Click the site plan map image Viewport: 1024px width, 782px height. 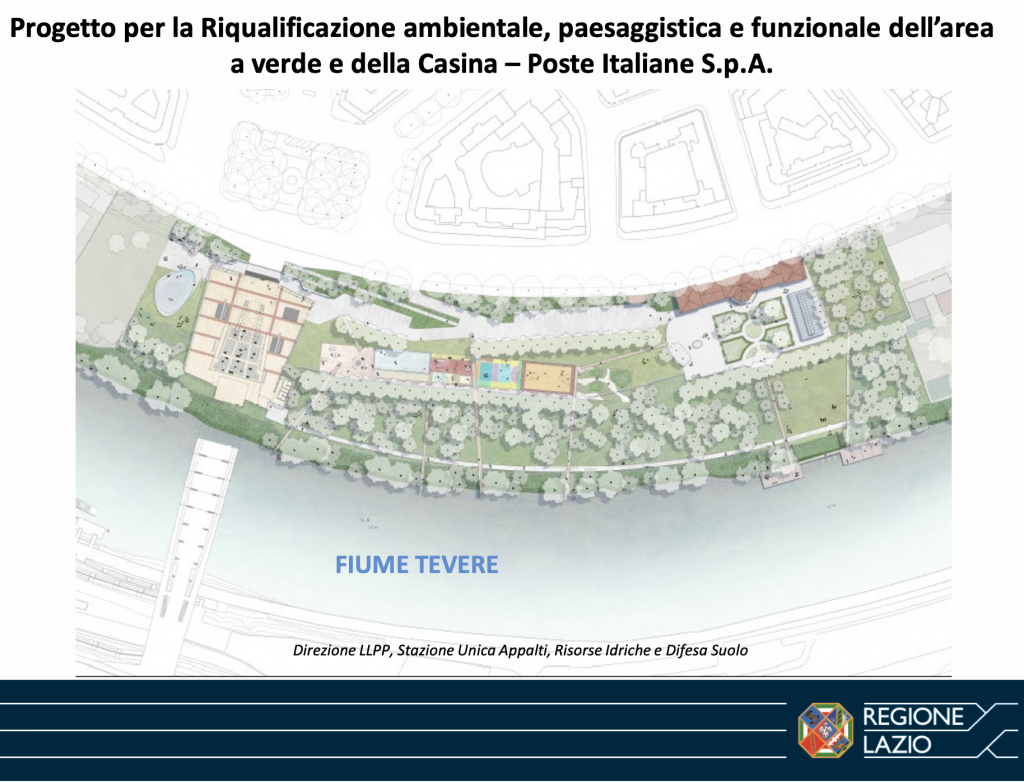pos(513,382)
